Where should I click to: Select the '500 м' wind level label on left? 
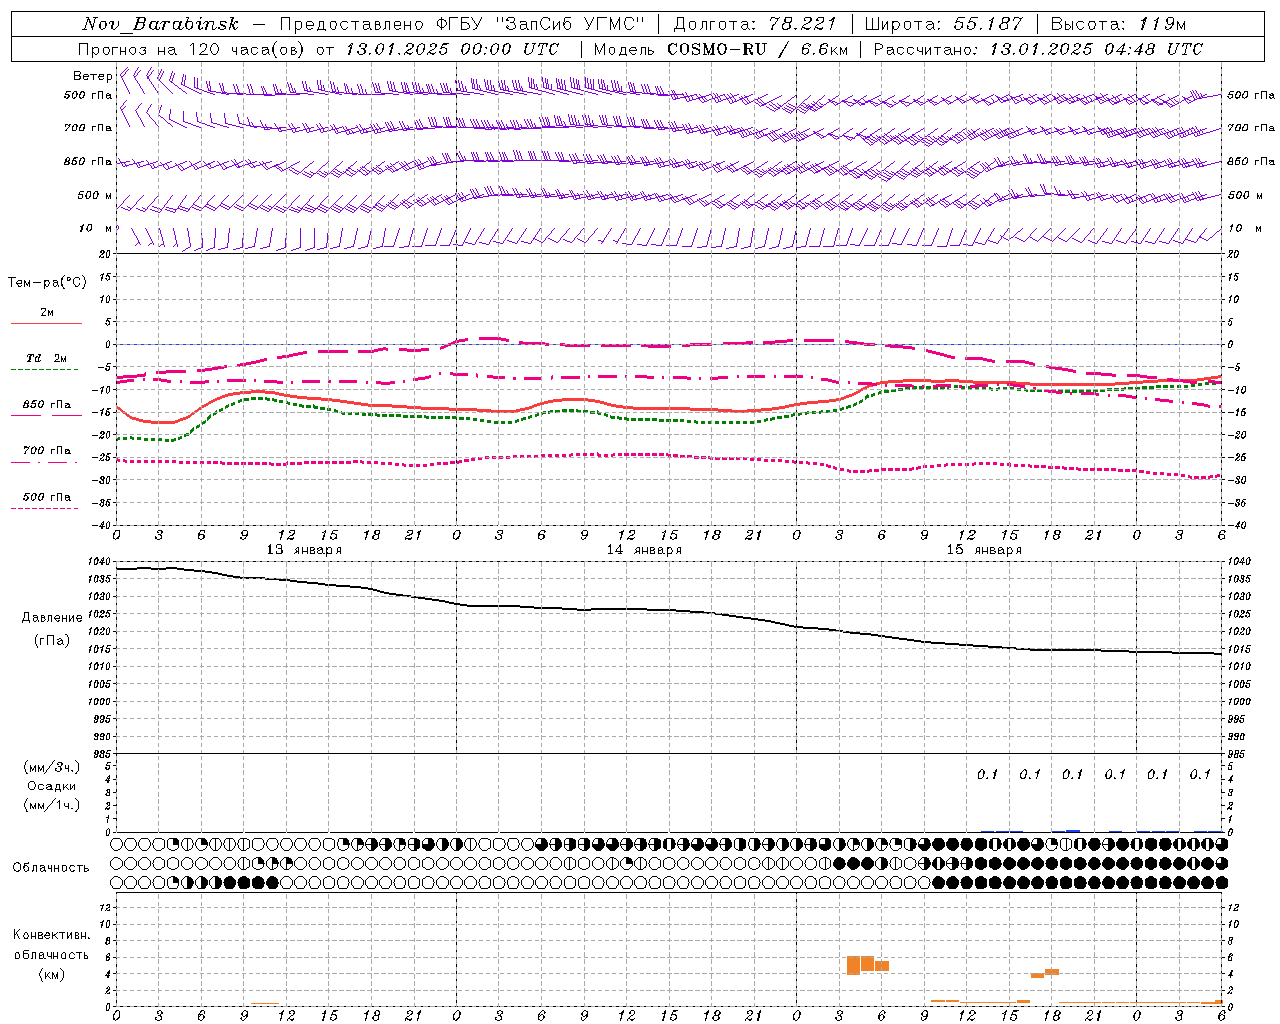(x=95, y=195)
